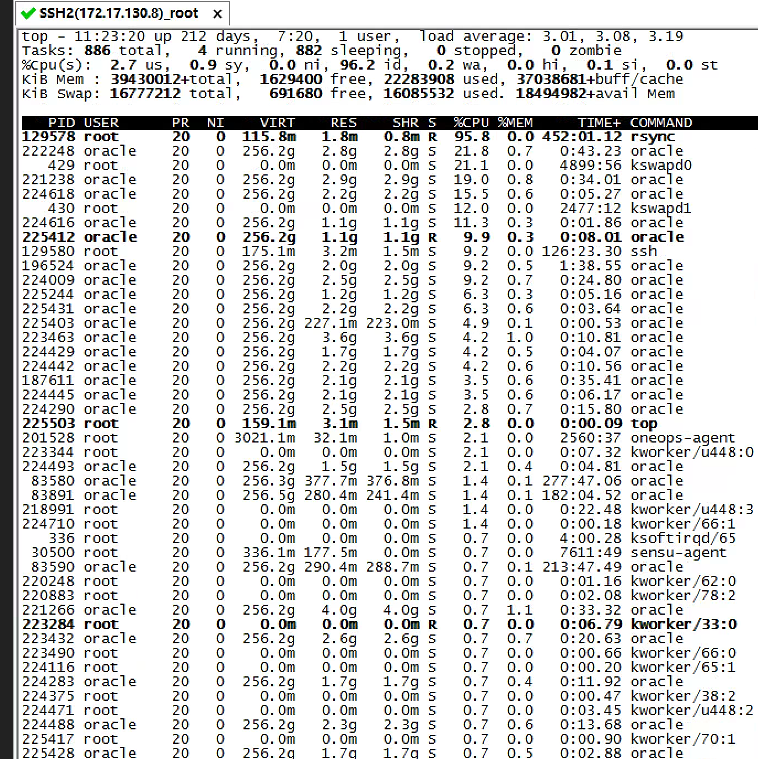
Task: Click the %CPU column header
Action: (x=471, y=123)
